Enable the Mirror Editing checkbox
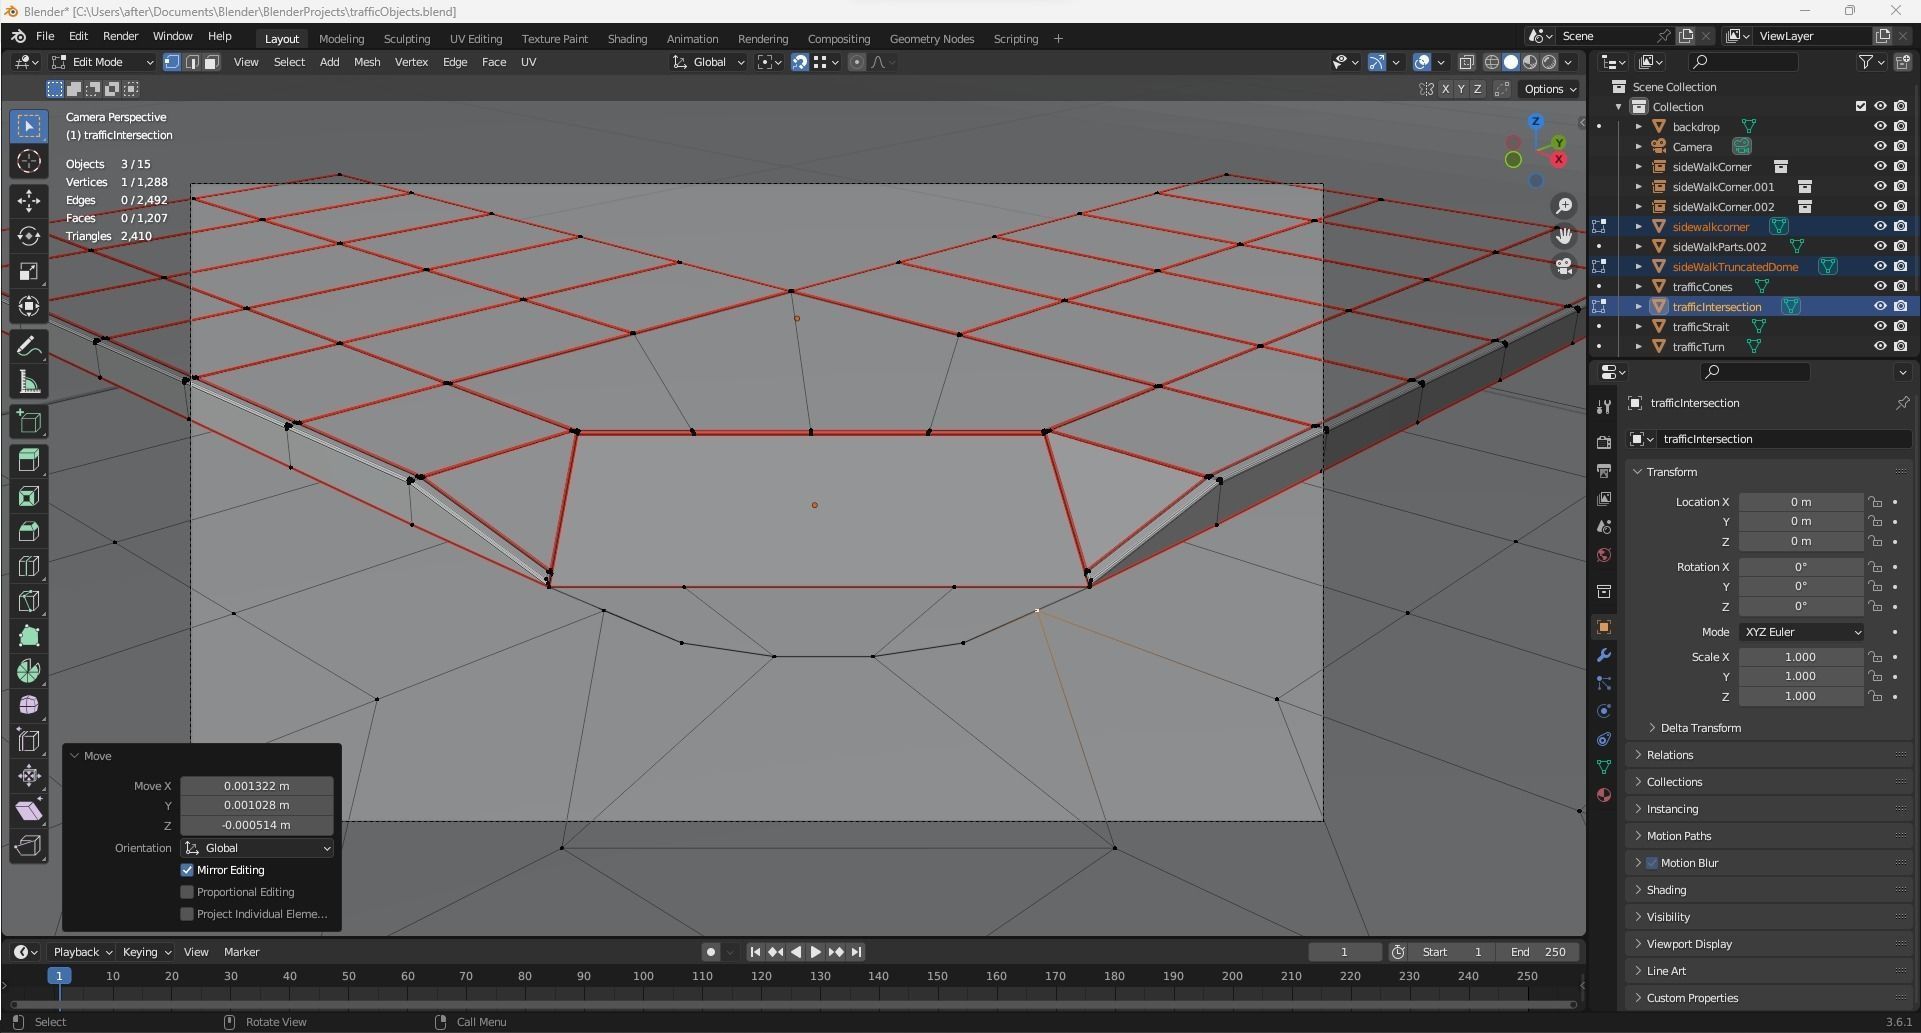 pyautogui.click(x=187, y=870)
